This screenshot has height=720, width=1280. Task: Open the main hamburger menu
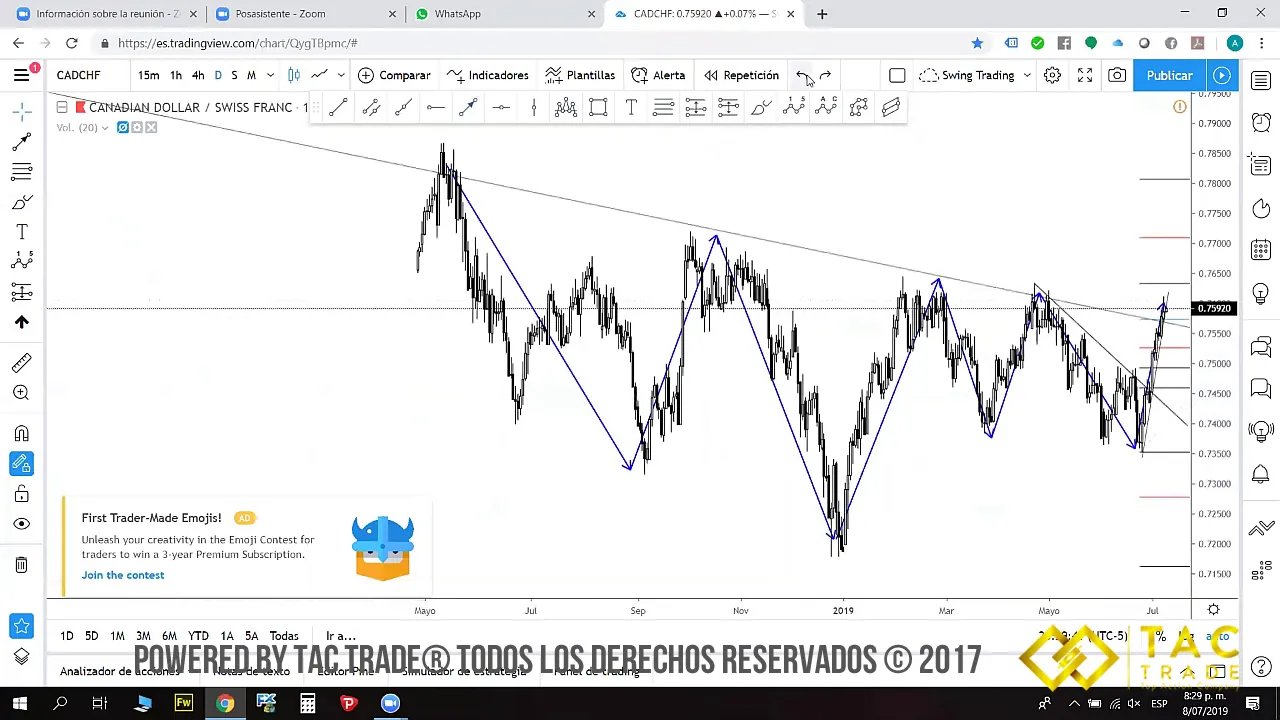pos(21,75)
